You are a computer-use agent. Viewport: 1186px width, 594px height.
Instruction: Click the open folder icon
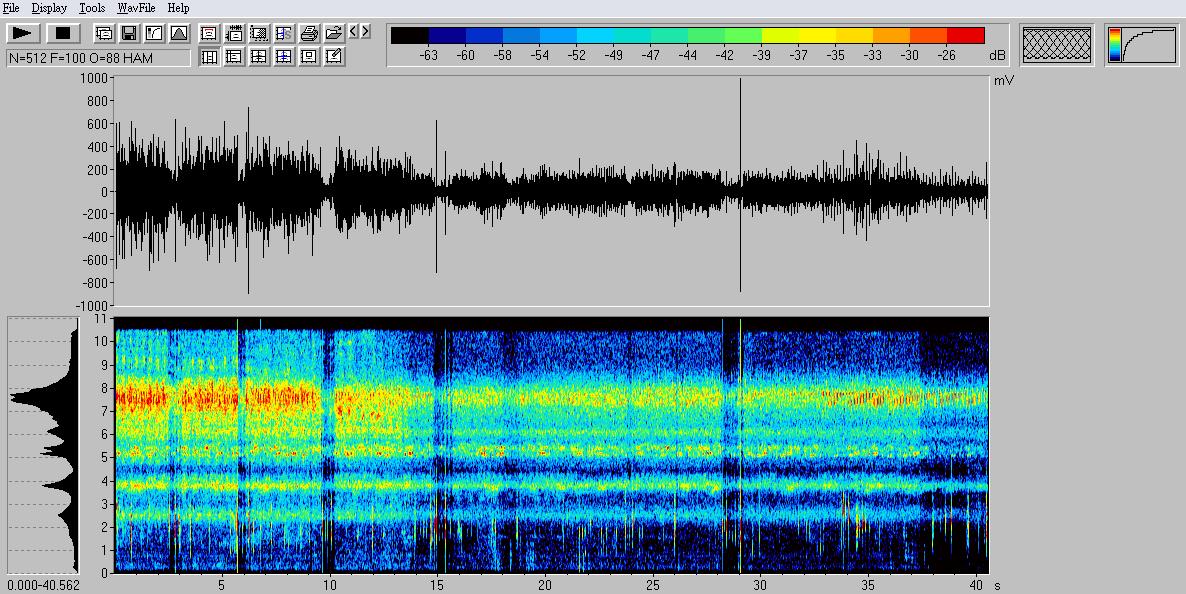[334, 33]
